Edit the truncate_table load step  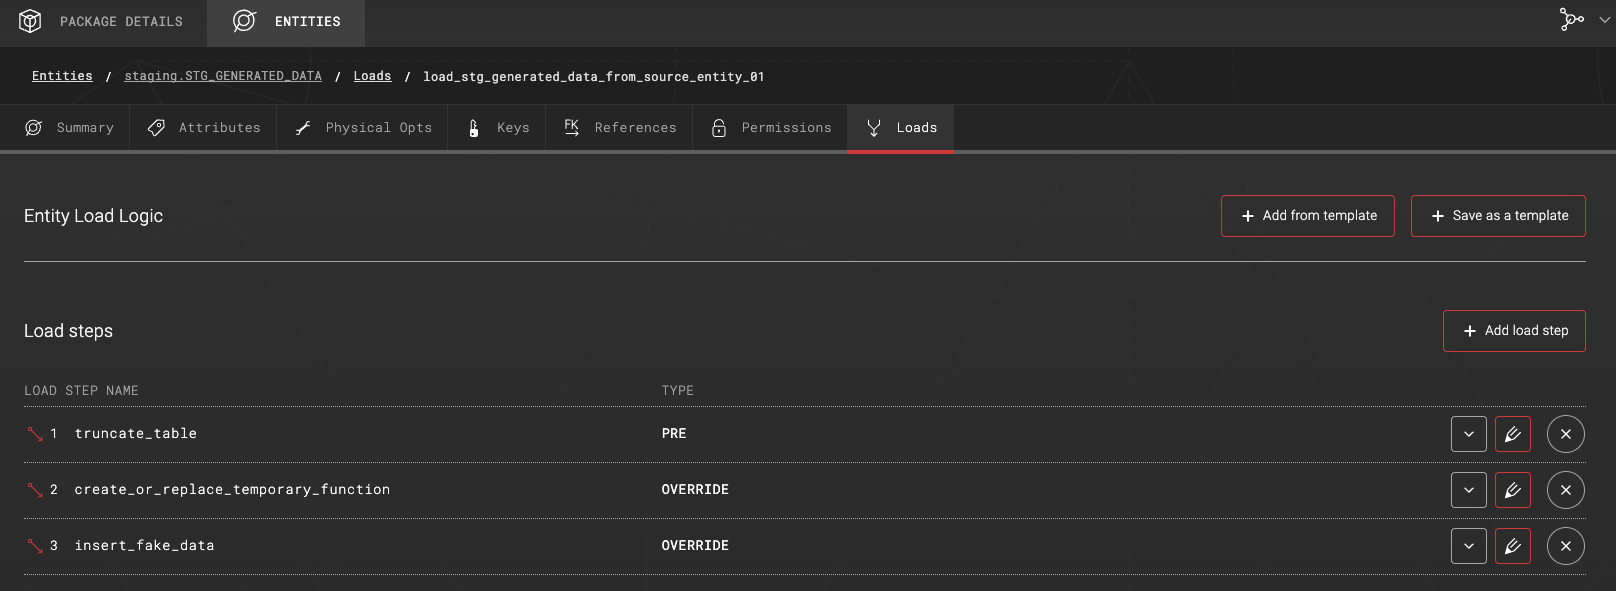coord(1512,434)
